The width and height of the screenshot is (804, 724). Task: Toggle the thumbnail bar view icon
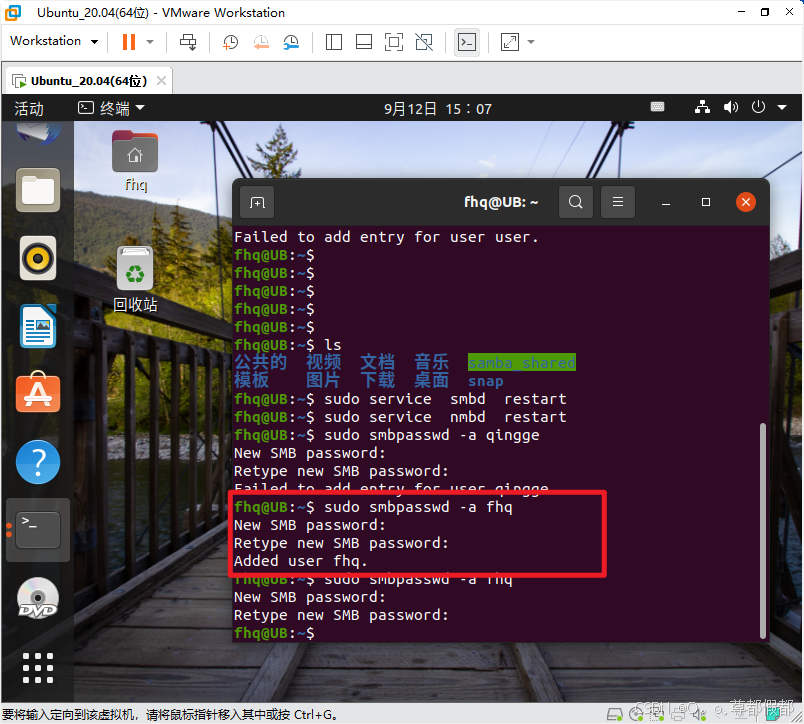(x=364, y=42)
